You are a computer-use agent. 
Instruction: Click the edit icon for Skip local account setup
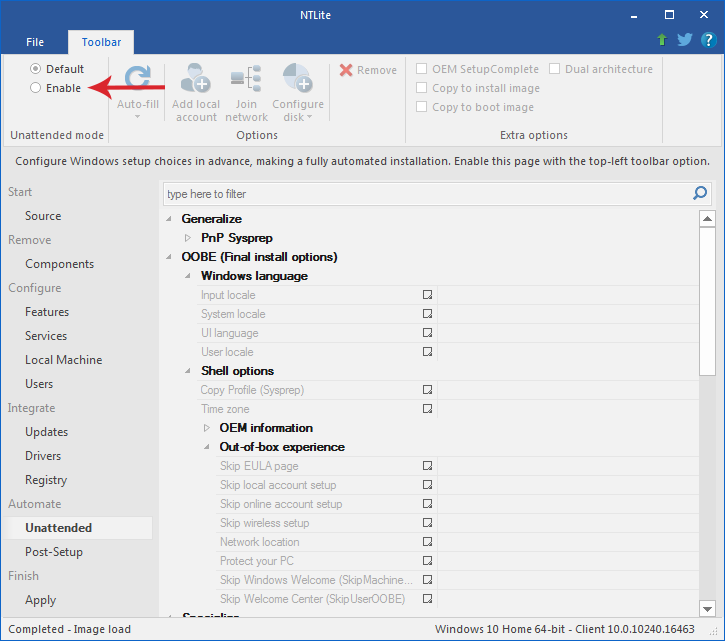tap(427, 484)
